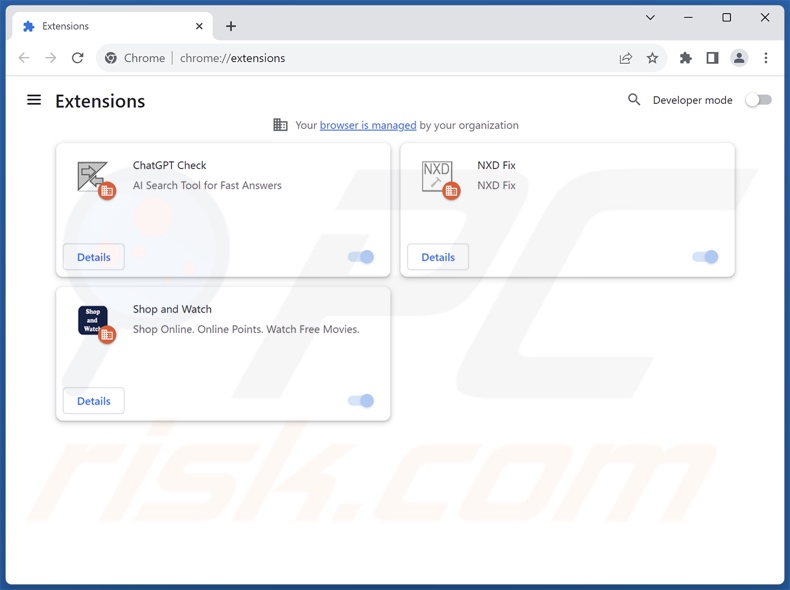Screen dimensions: 790x590
Task: Open the user profile avatar
Action: [739, 58]
